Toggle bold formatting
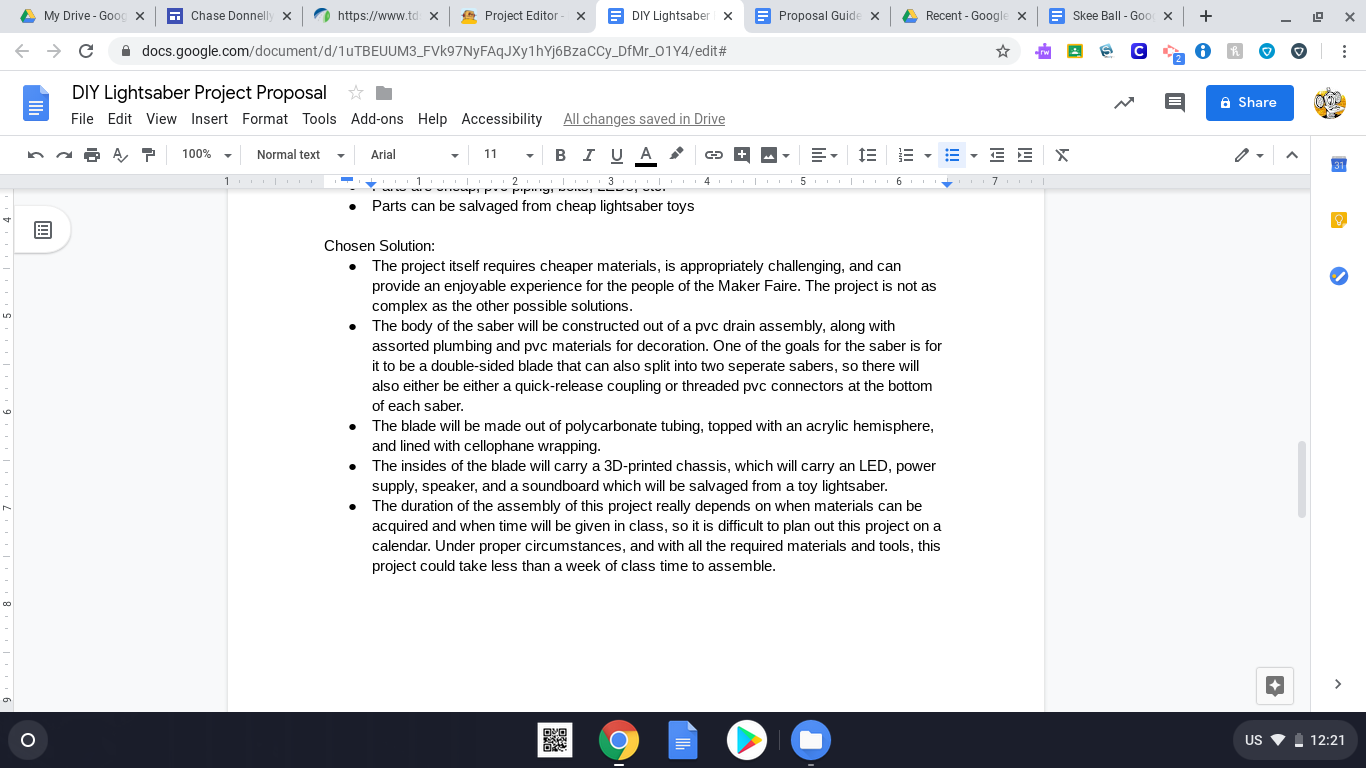The height and width of the screenshot is (768, 1366). 560,155
